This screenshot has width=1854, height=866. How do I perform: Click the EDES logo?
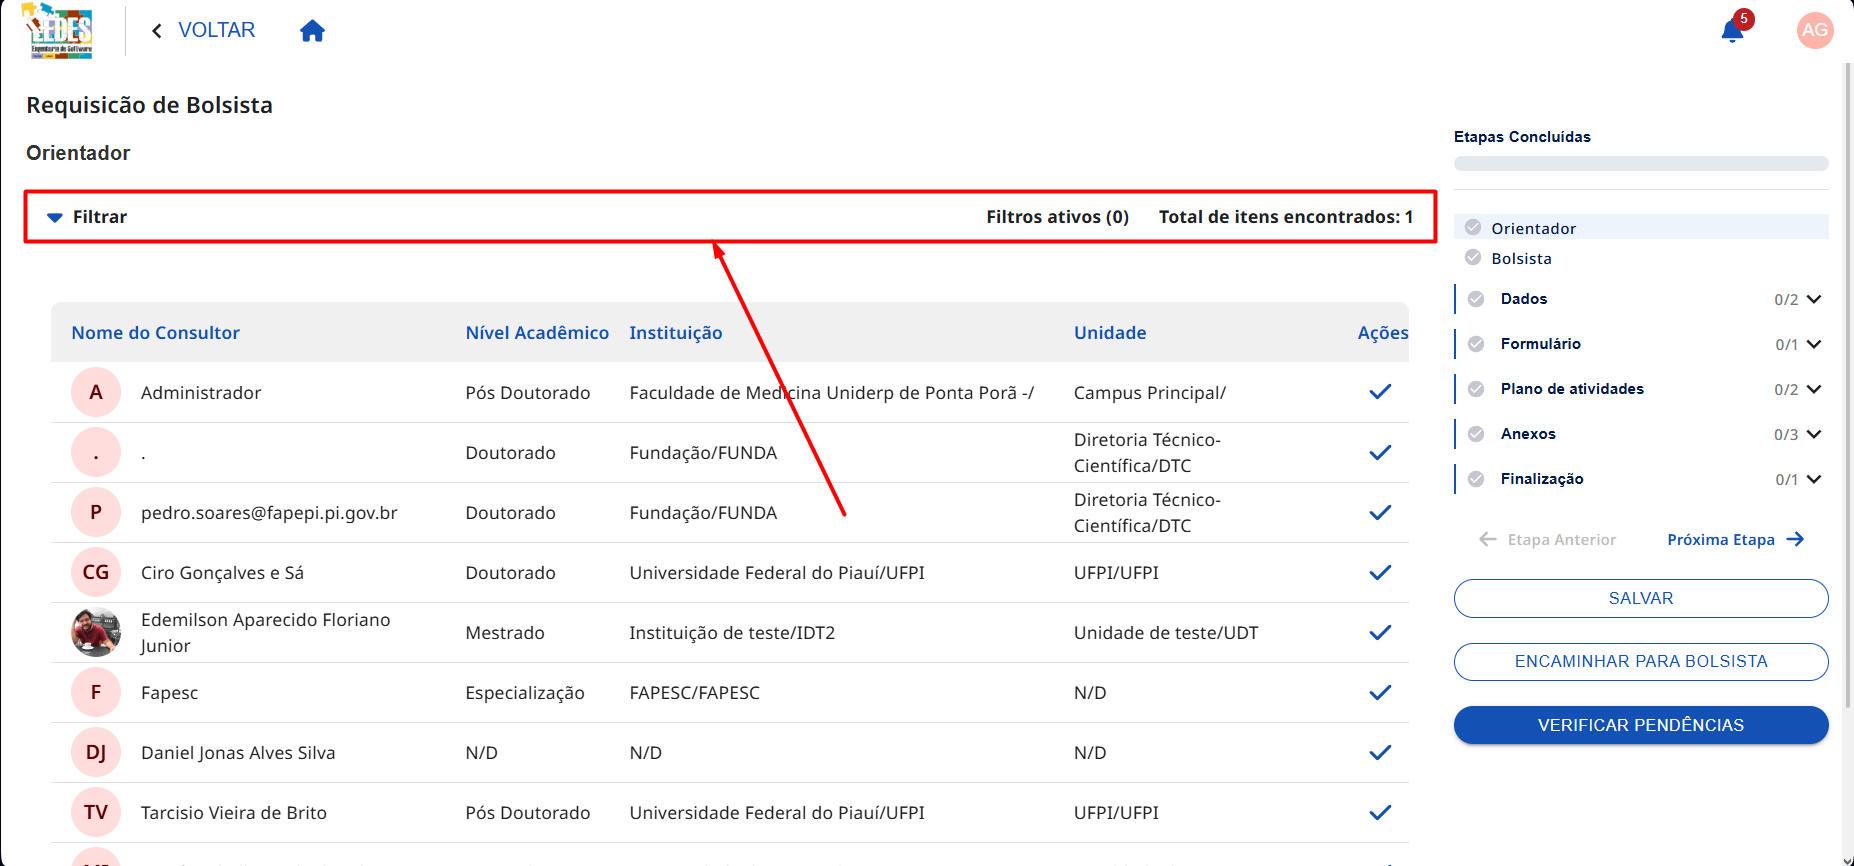click(58, 31)
